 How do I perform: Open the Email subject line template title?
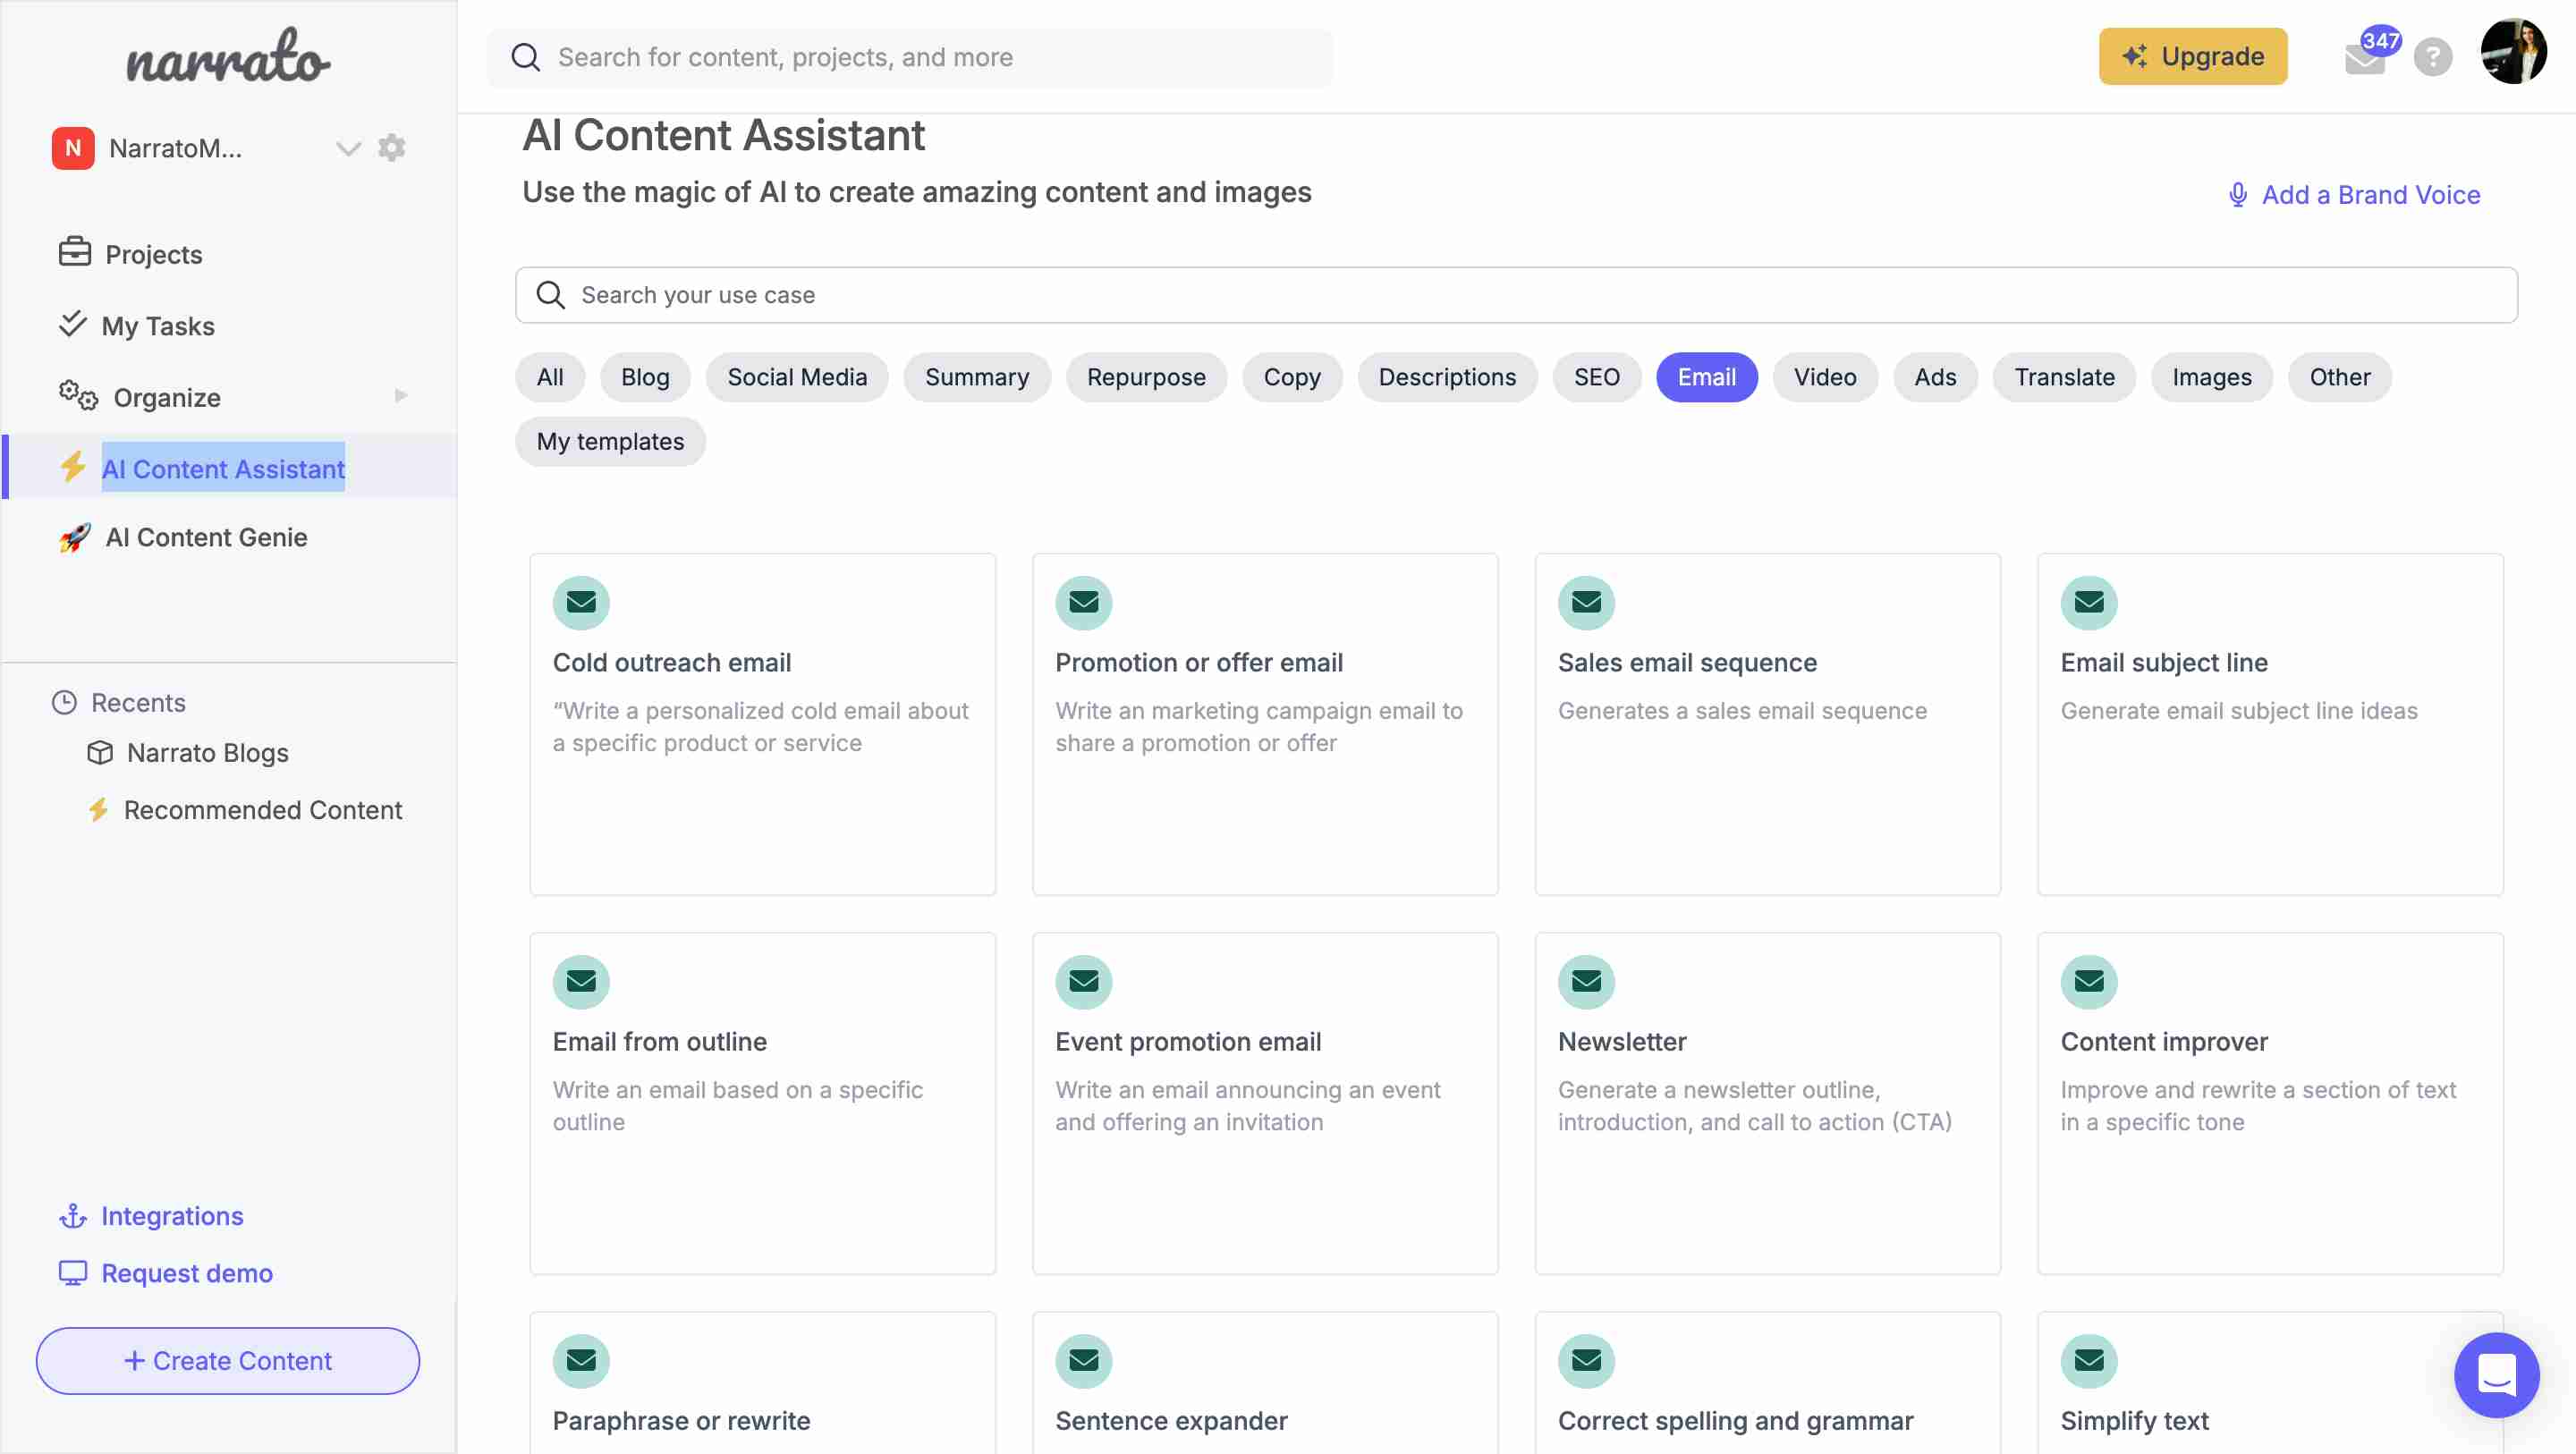[2164, 662]
